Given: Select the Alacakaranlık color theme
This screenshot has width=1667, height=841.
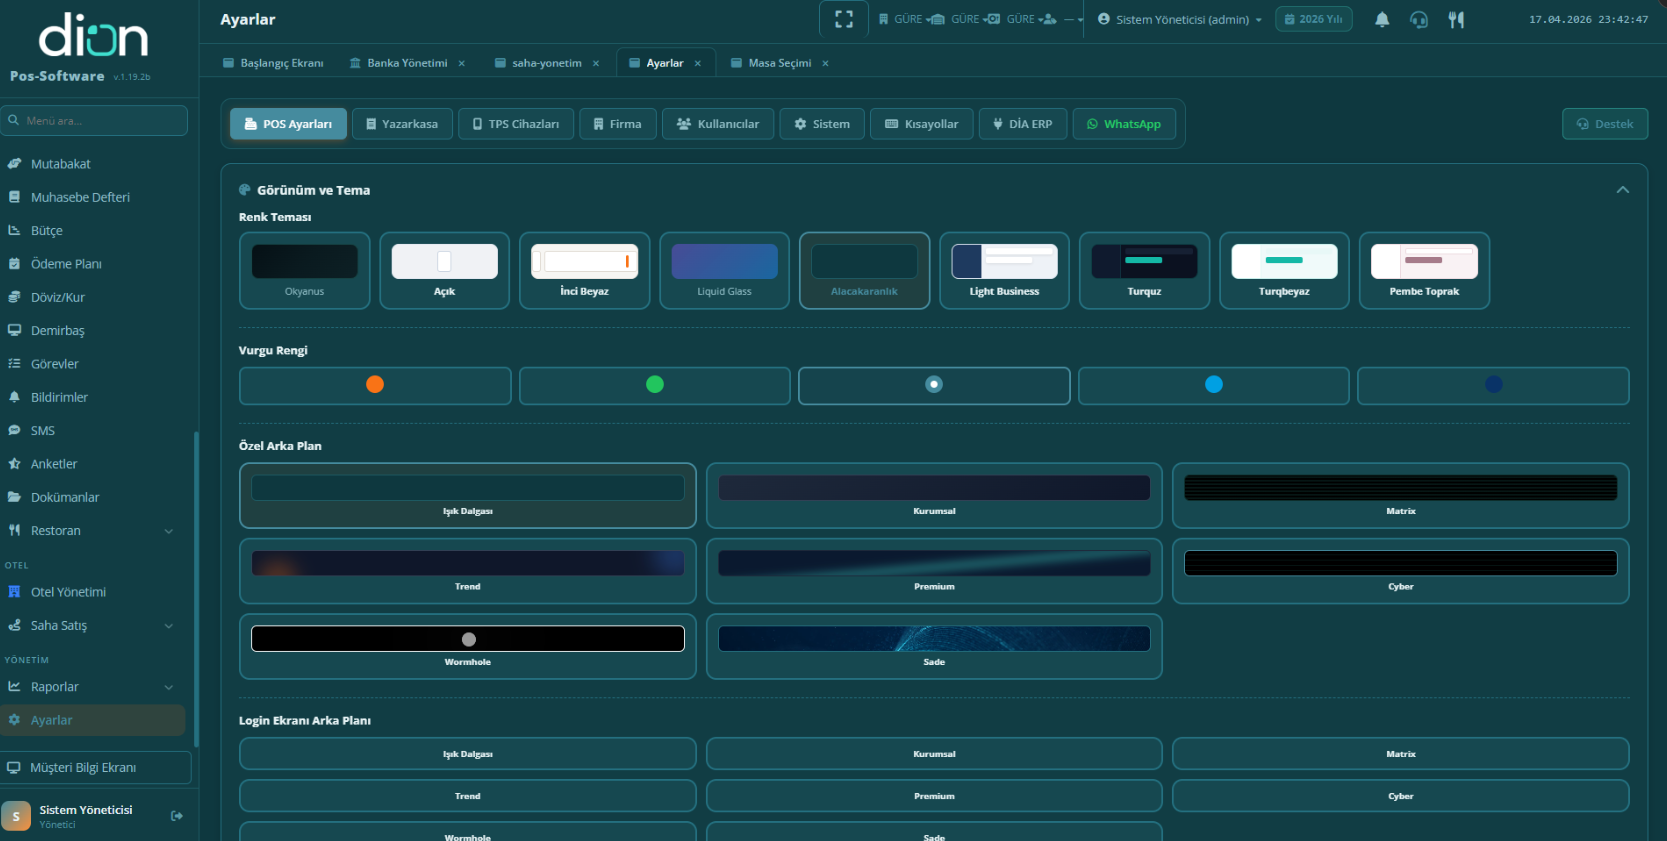Looking at the screenshot, I should [x=865, y=271].
